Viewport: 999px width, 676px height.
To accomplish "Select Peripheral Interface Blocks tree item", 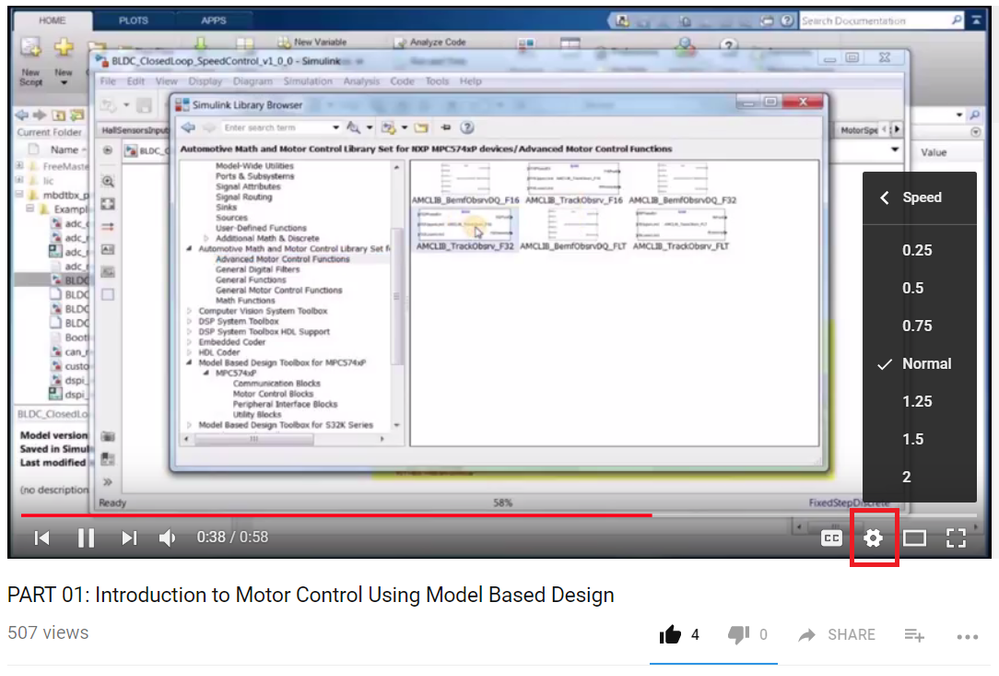I will pos(285,404).
